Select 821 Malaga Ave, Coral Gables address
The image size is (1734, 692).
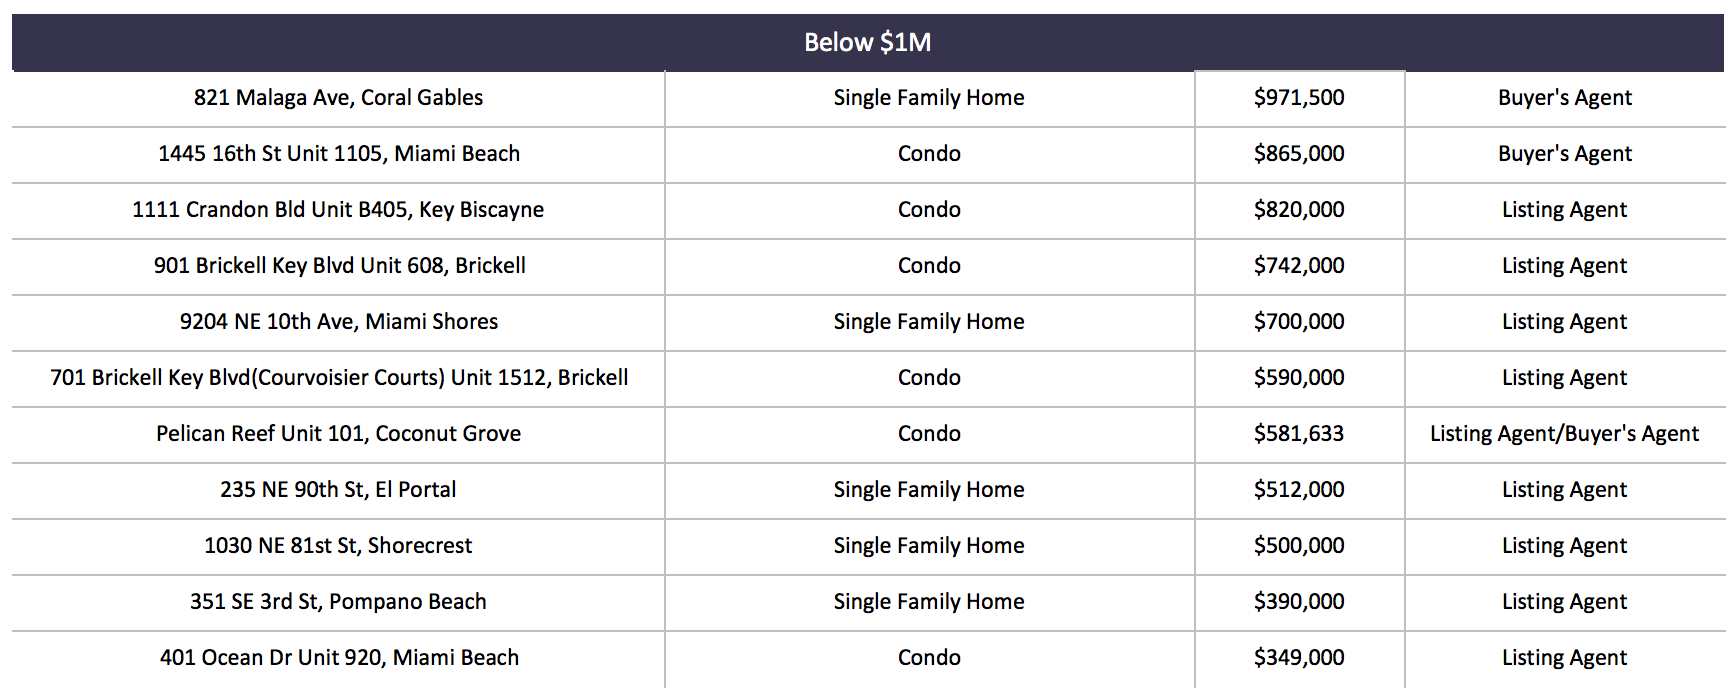click(338, 98)
